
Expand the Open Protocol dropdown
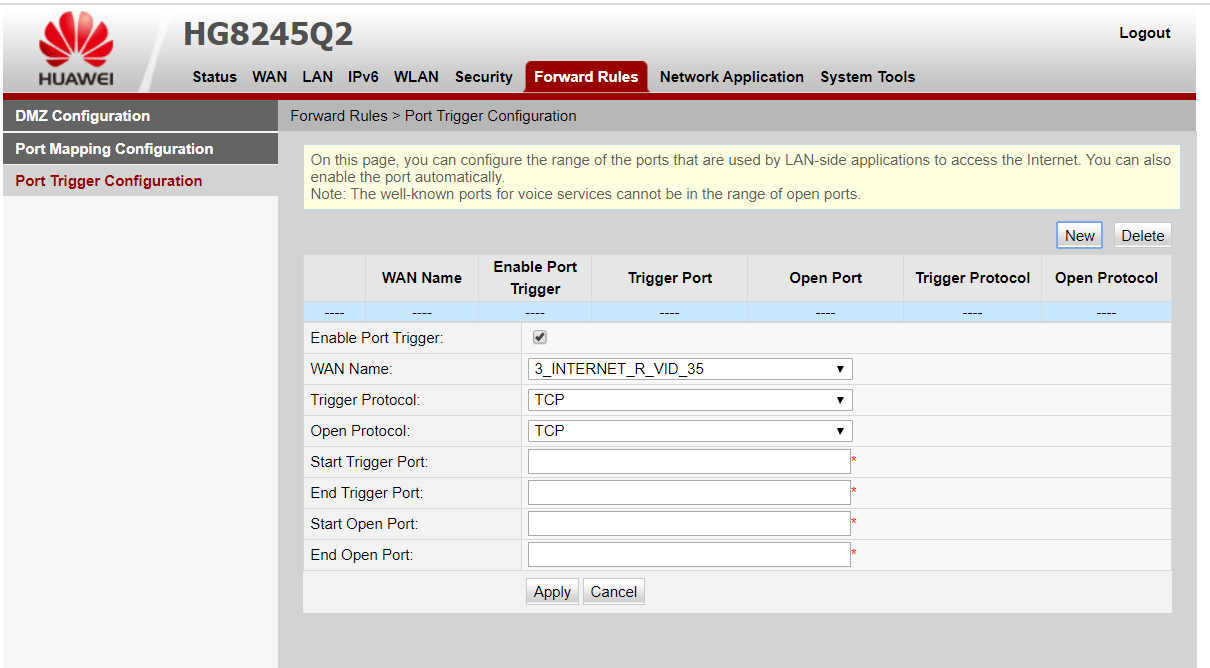click(x=690, y=431)
